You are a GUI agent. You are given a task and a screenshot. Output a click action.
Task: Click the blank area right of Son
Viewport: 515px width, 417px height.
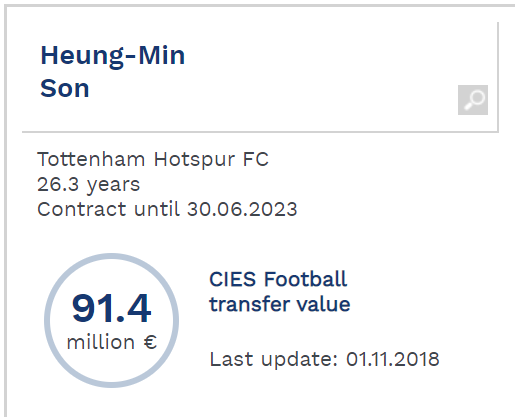tap(267, 89)
